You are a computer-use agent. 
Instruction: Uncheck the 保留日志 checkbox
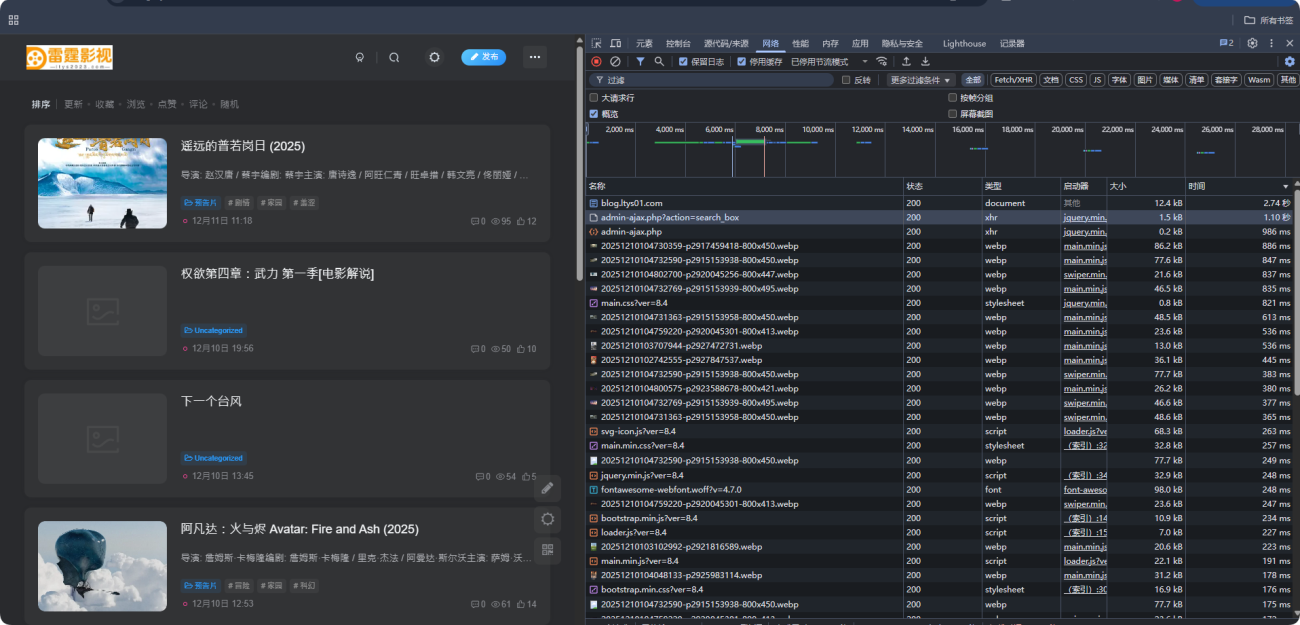click(684, 62)
